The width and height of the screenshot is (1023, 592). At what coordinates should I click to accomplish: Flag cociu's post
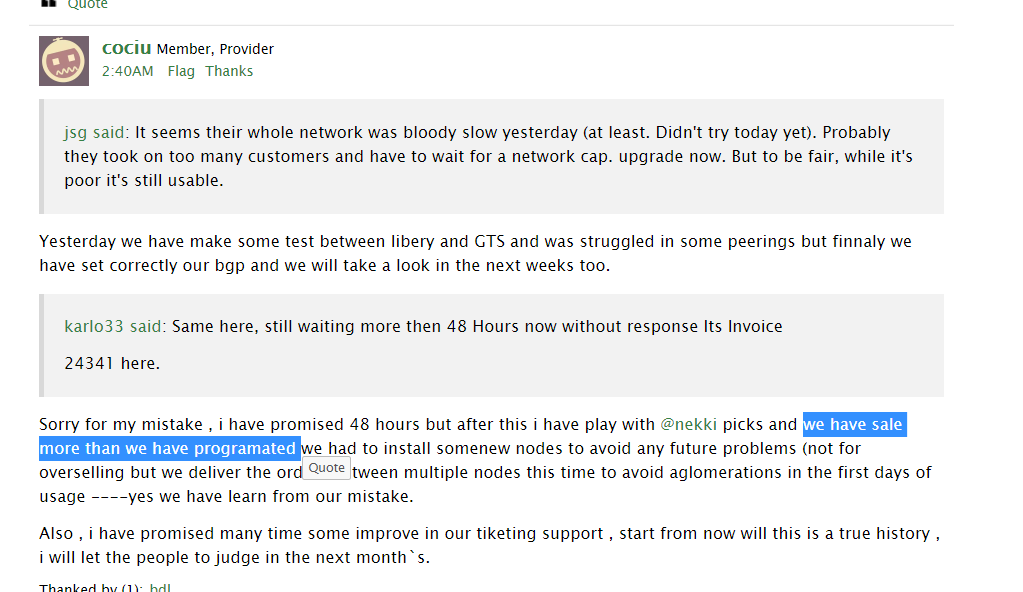click(x=181, y=71)
